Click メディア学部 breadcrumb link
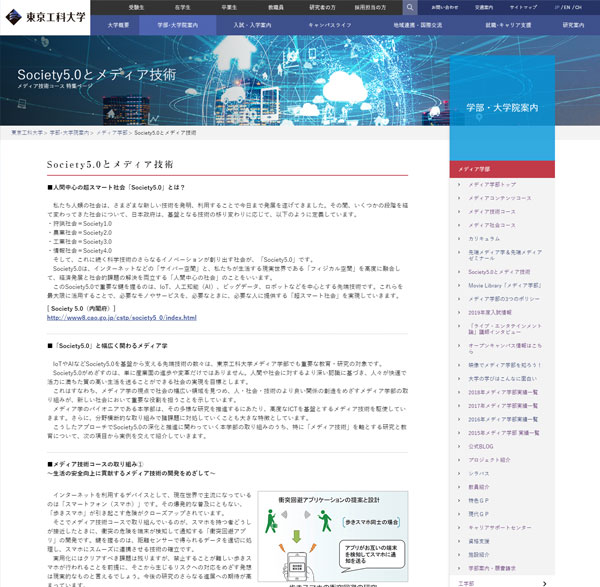The image size is (600, 587). click(x=111, y=133)
